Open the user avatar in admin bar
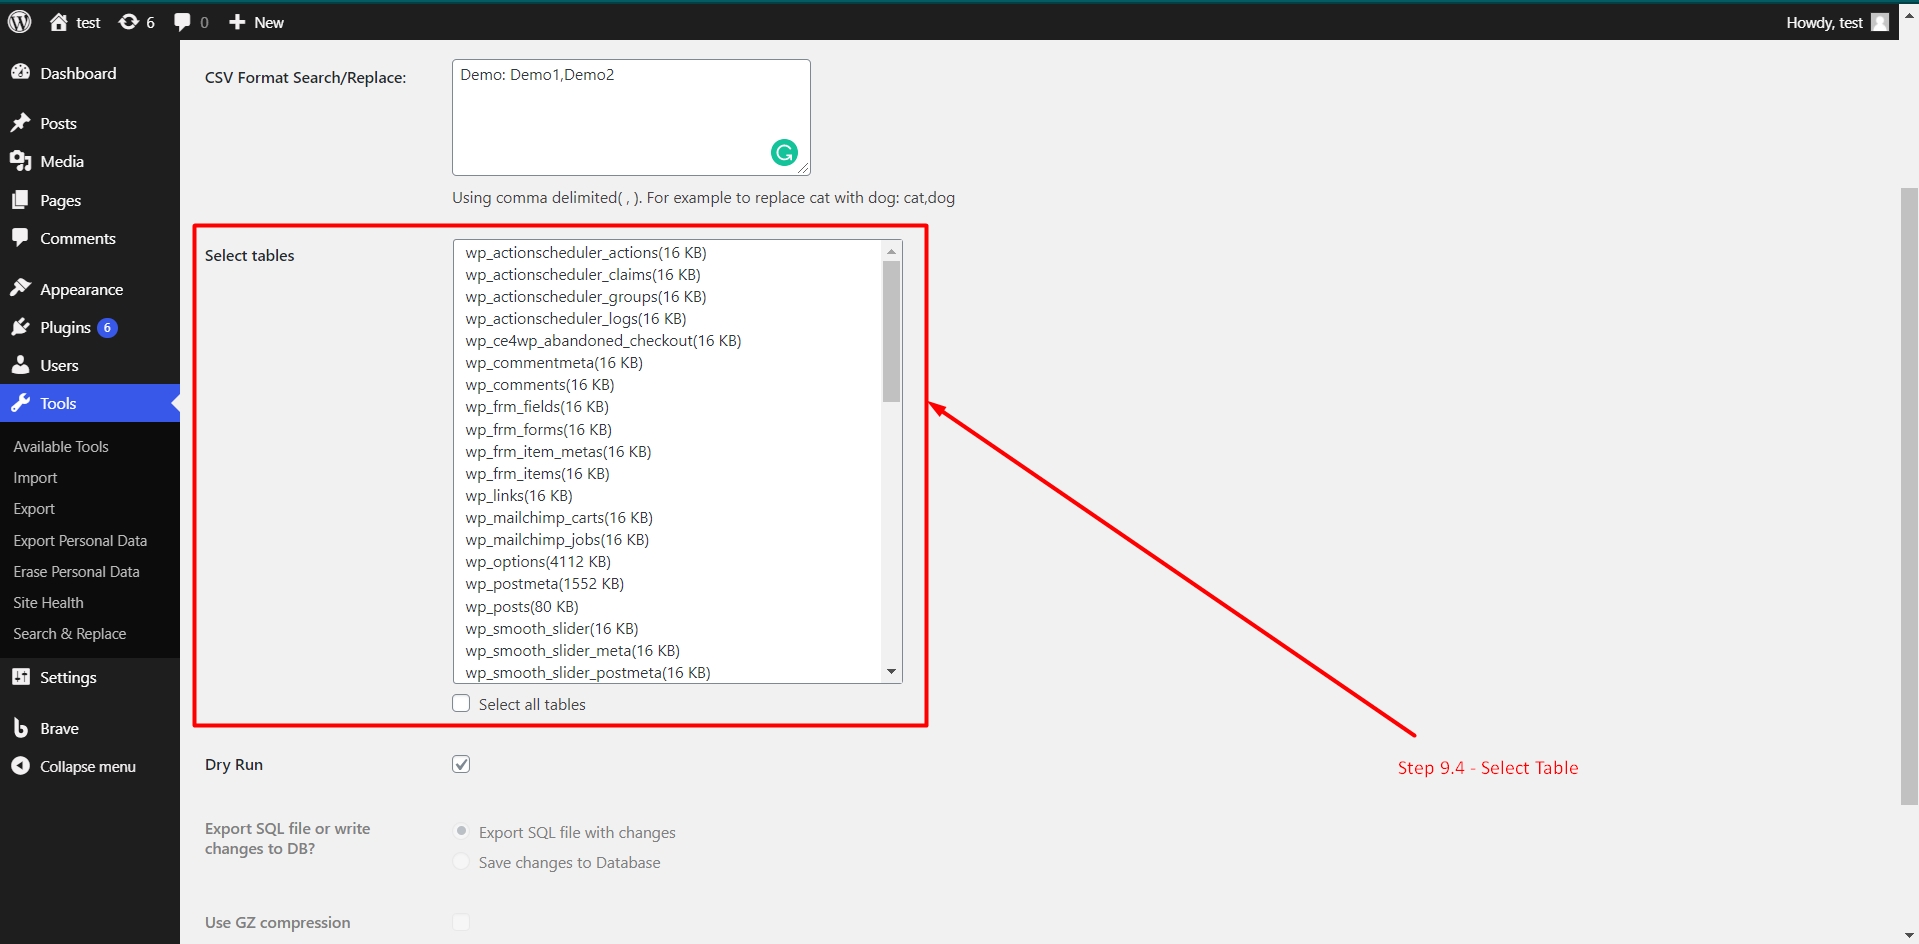1919x944 pixels. coord(1880,22)
